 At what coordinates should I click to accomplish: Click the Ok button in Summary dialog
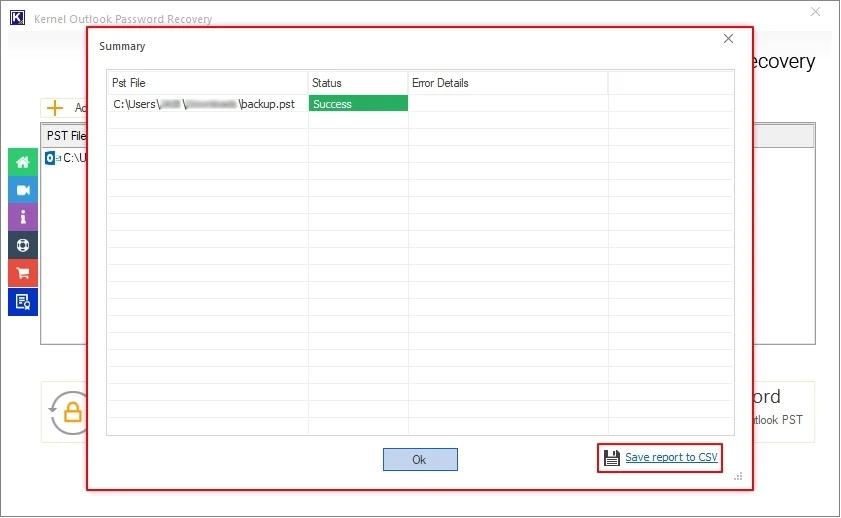tap(420, 460)
